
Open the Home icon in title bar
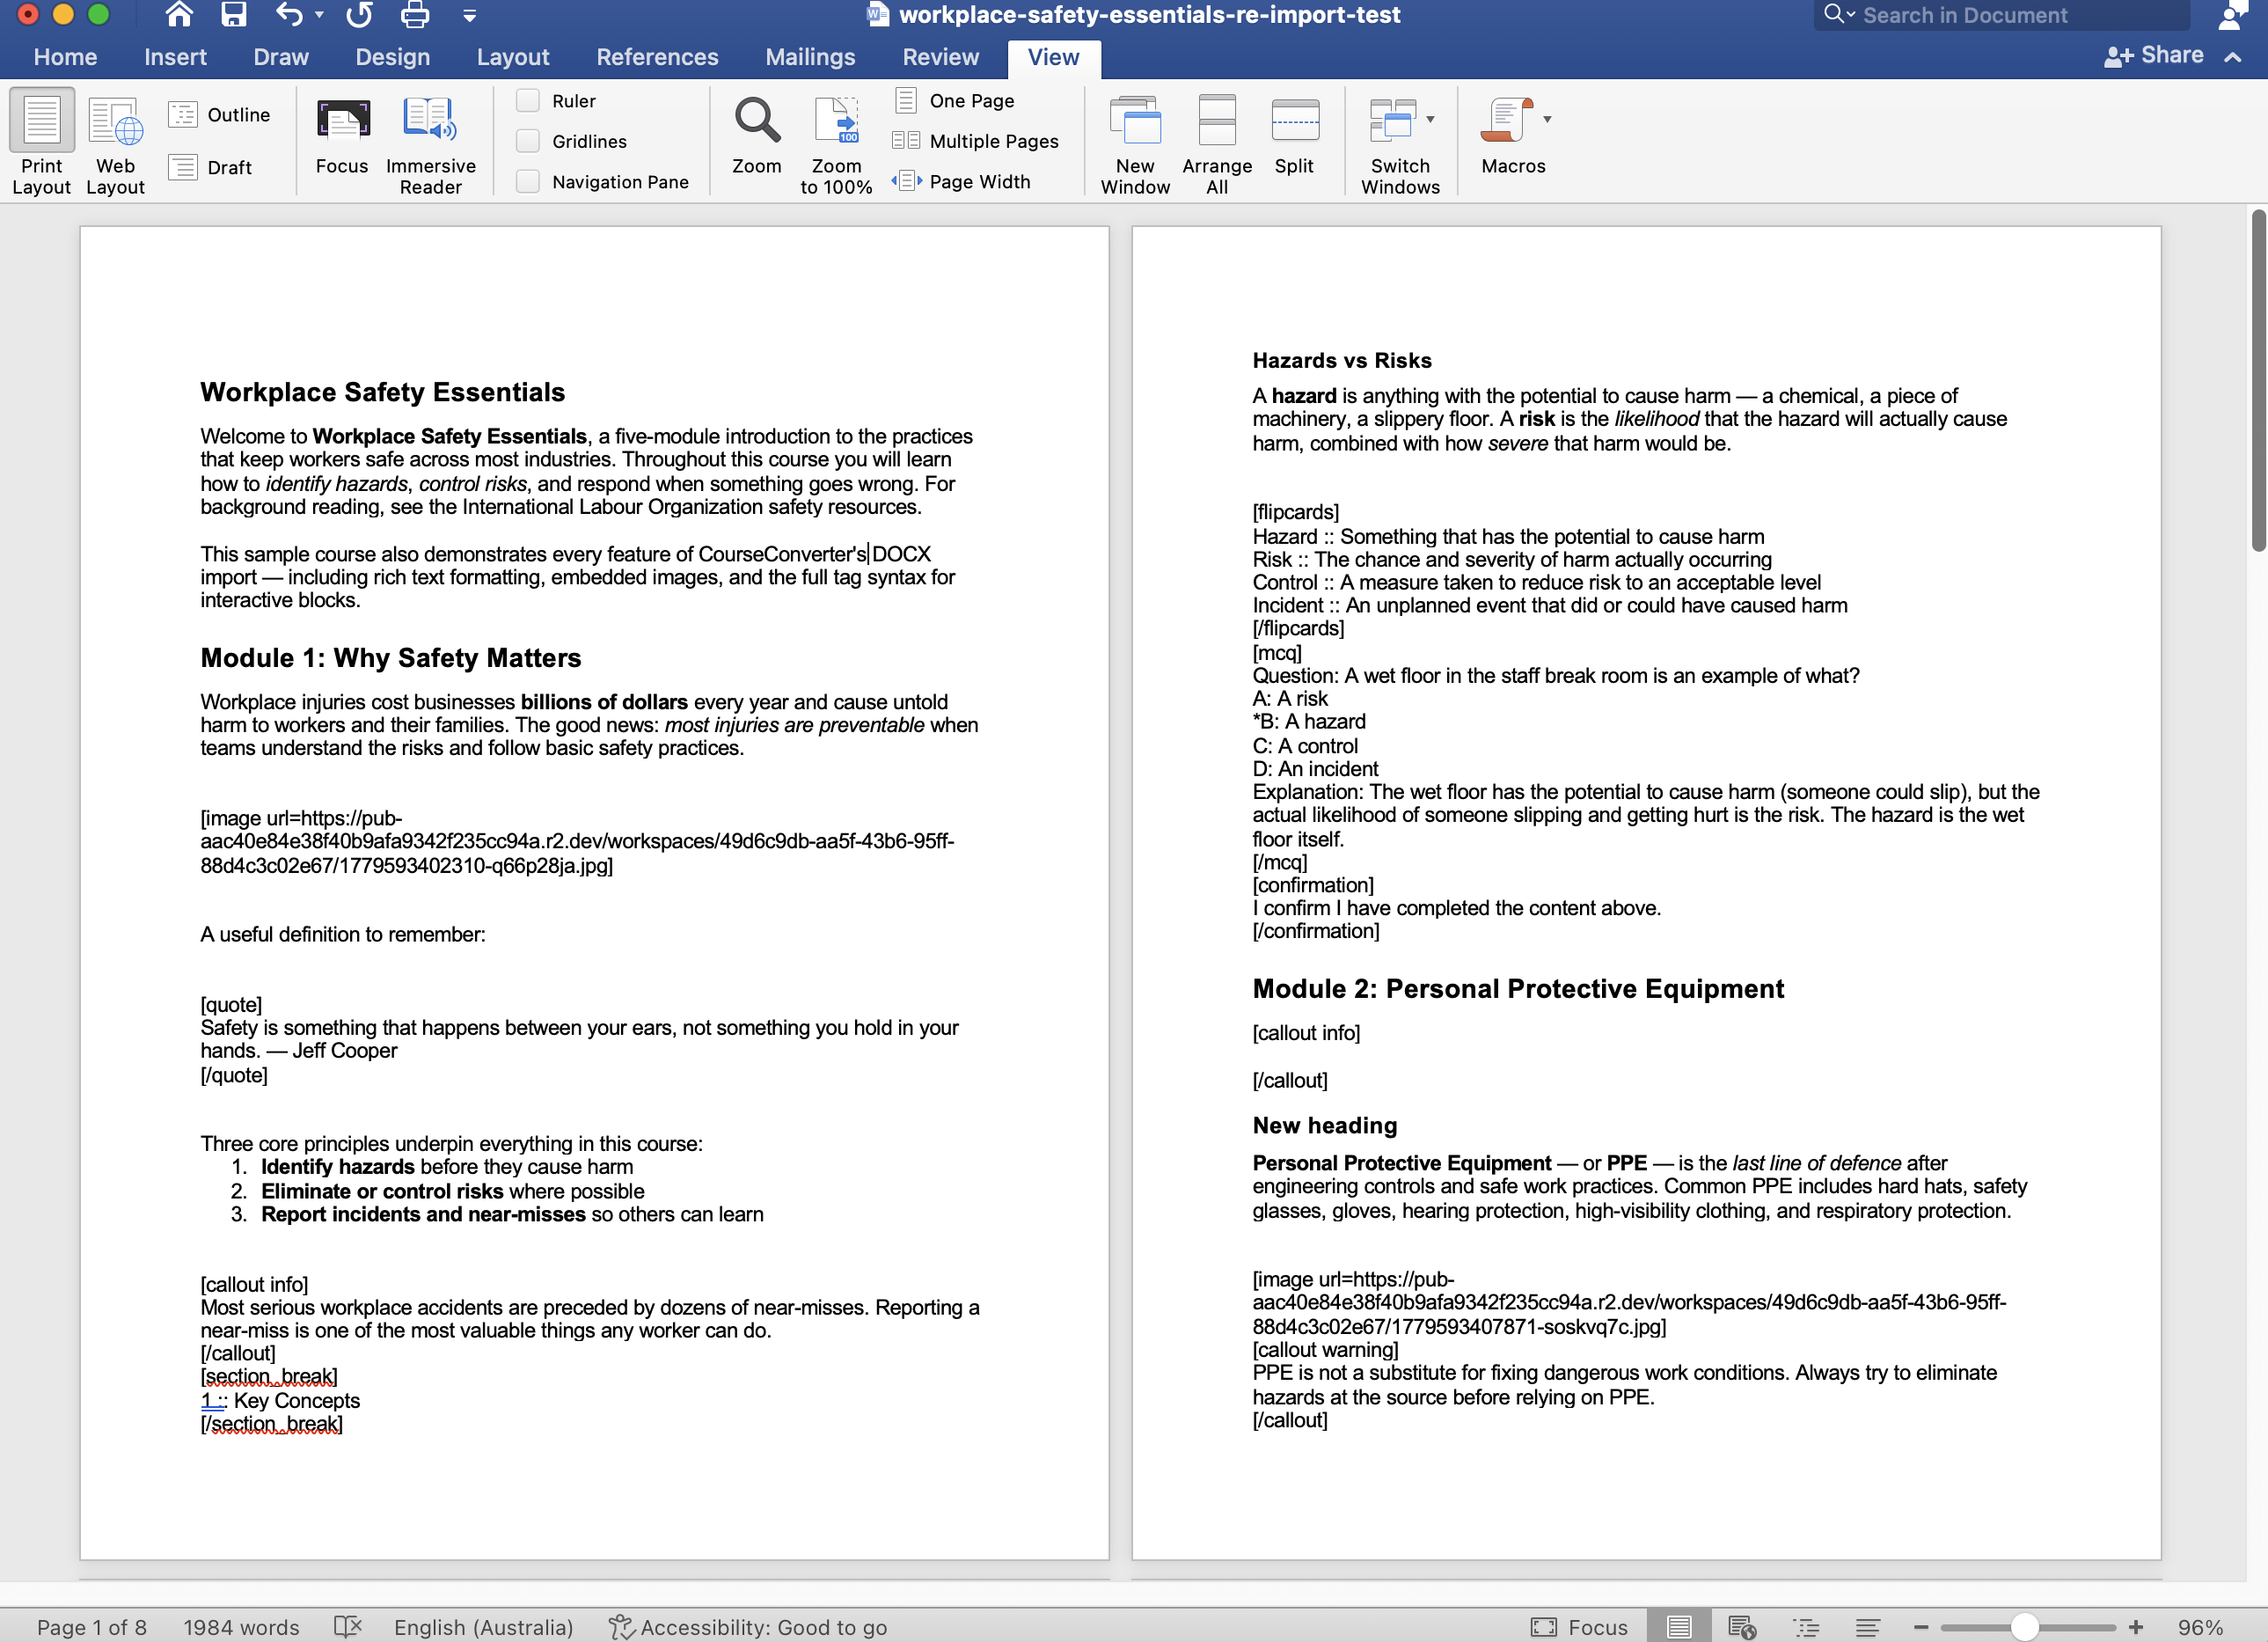click(x=179, y=14)
